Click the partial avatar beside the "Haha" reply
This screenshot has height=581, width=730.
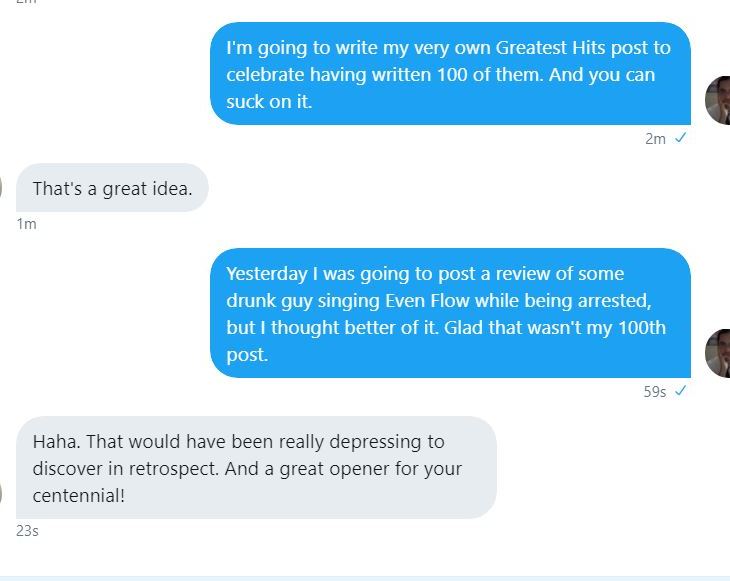click(x=2, y=493)
